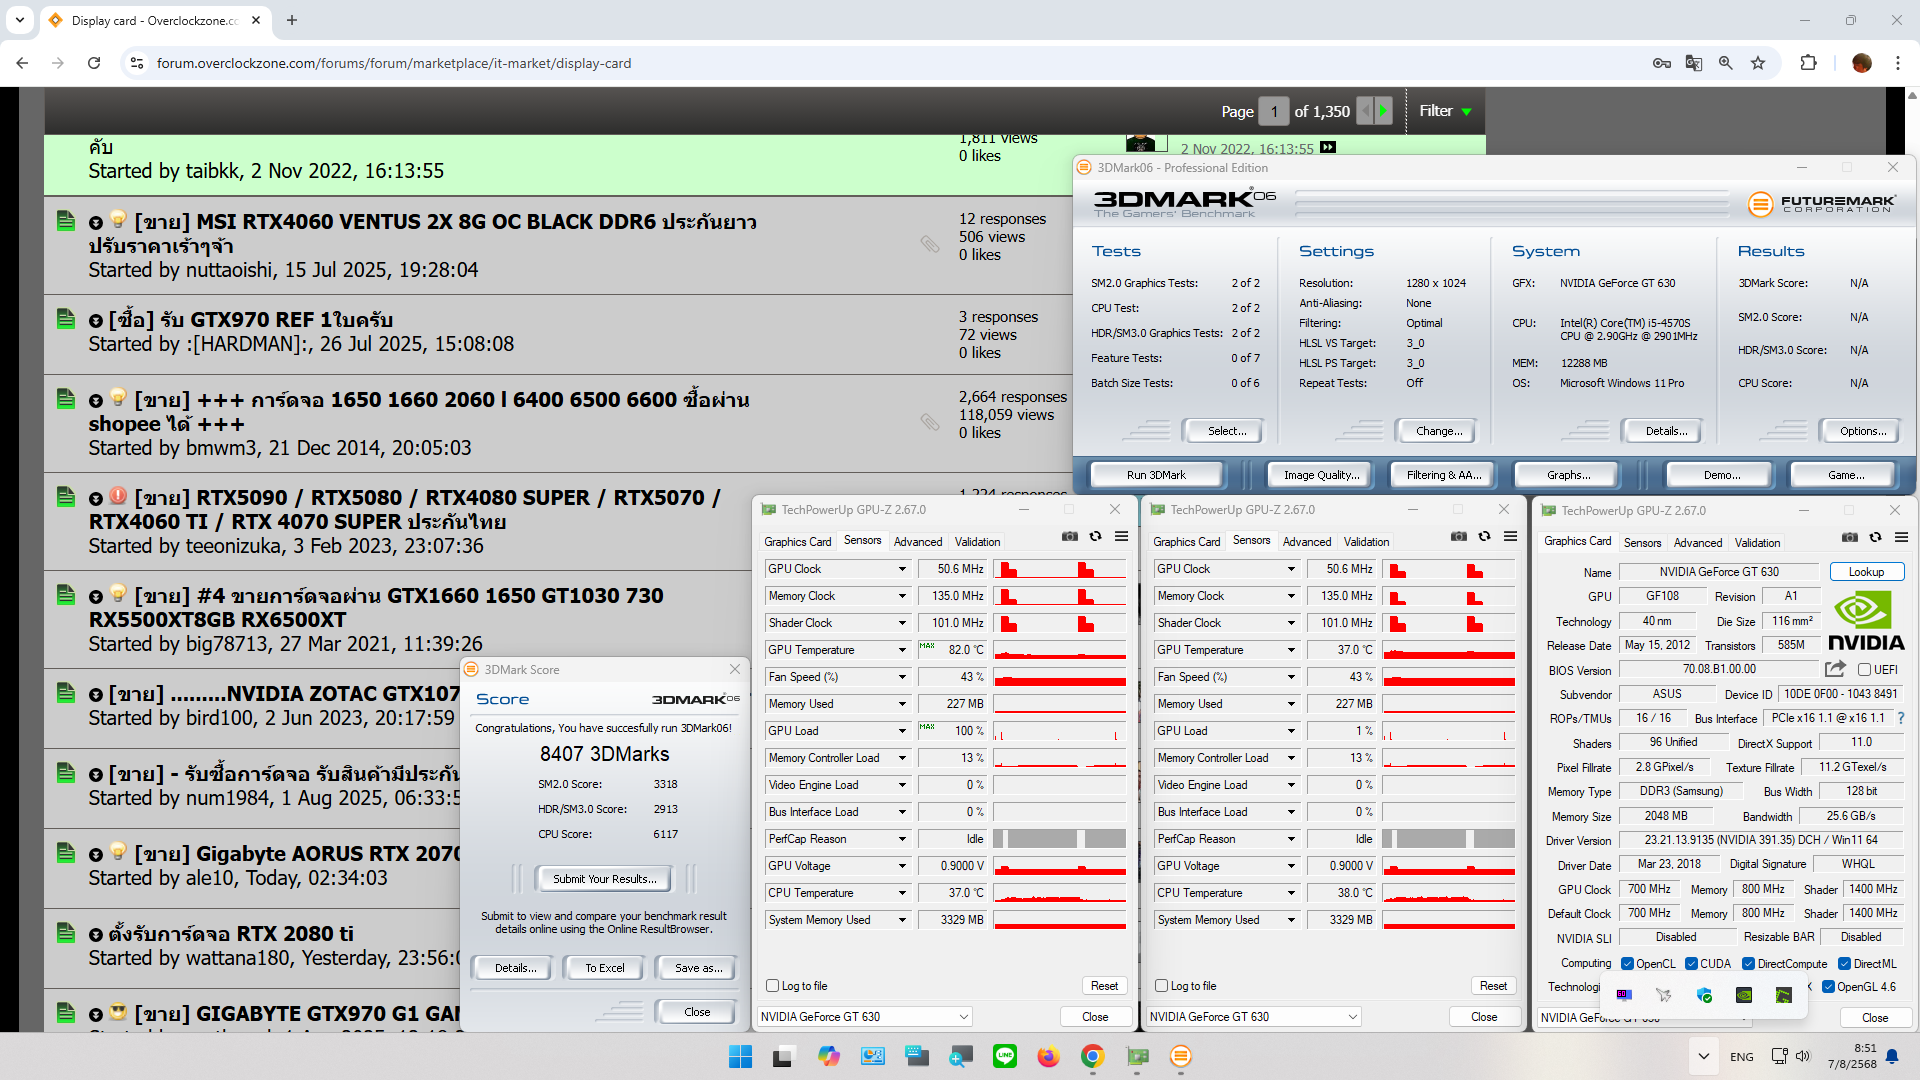Click the Firefox icon on taskbar
Screen dimensions: 1920x1080
point(1048,1056)
